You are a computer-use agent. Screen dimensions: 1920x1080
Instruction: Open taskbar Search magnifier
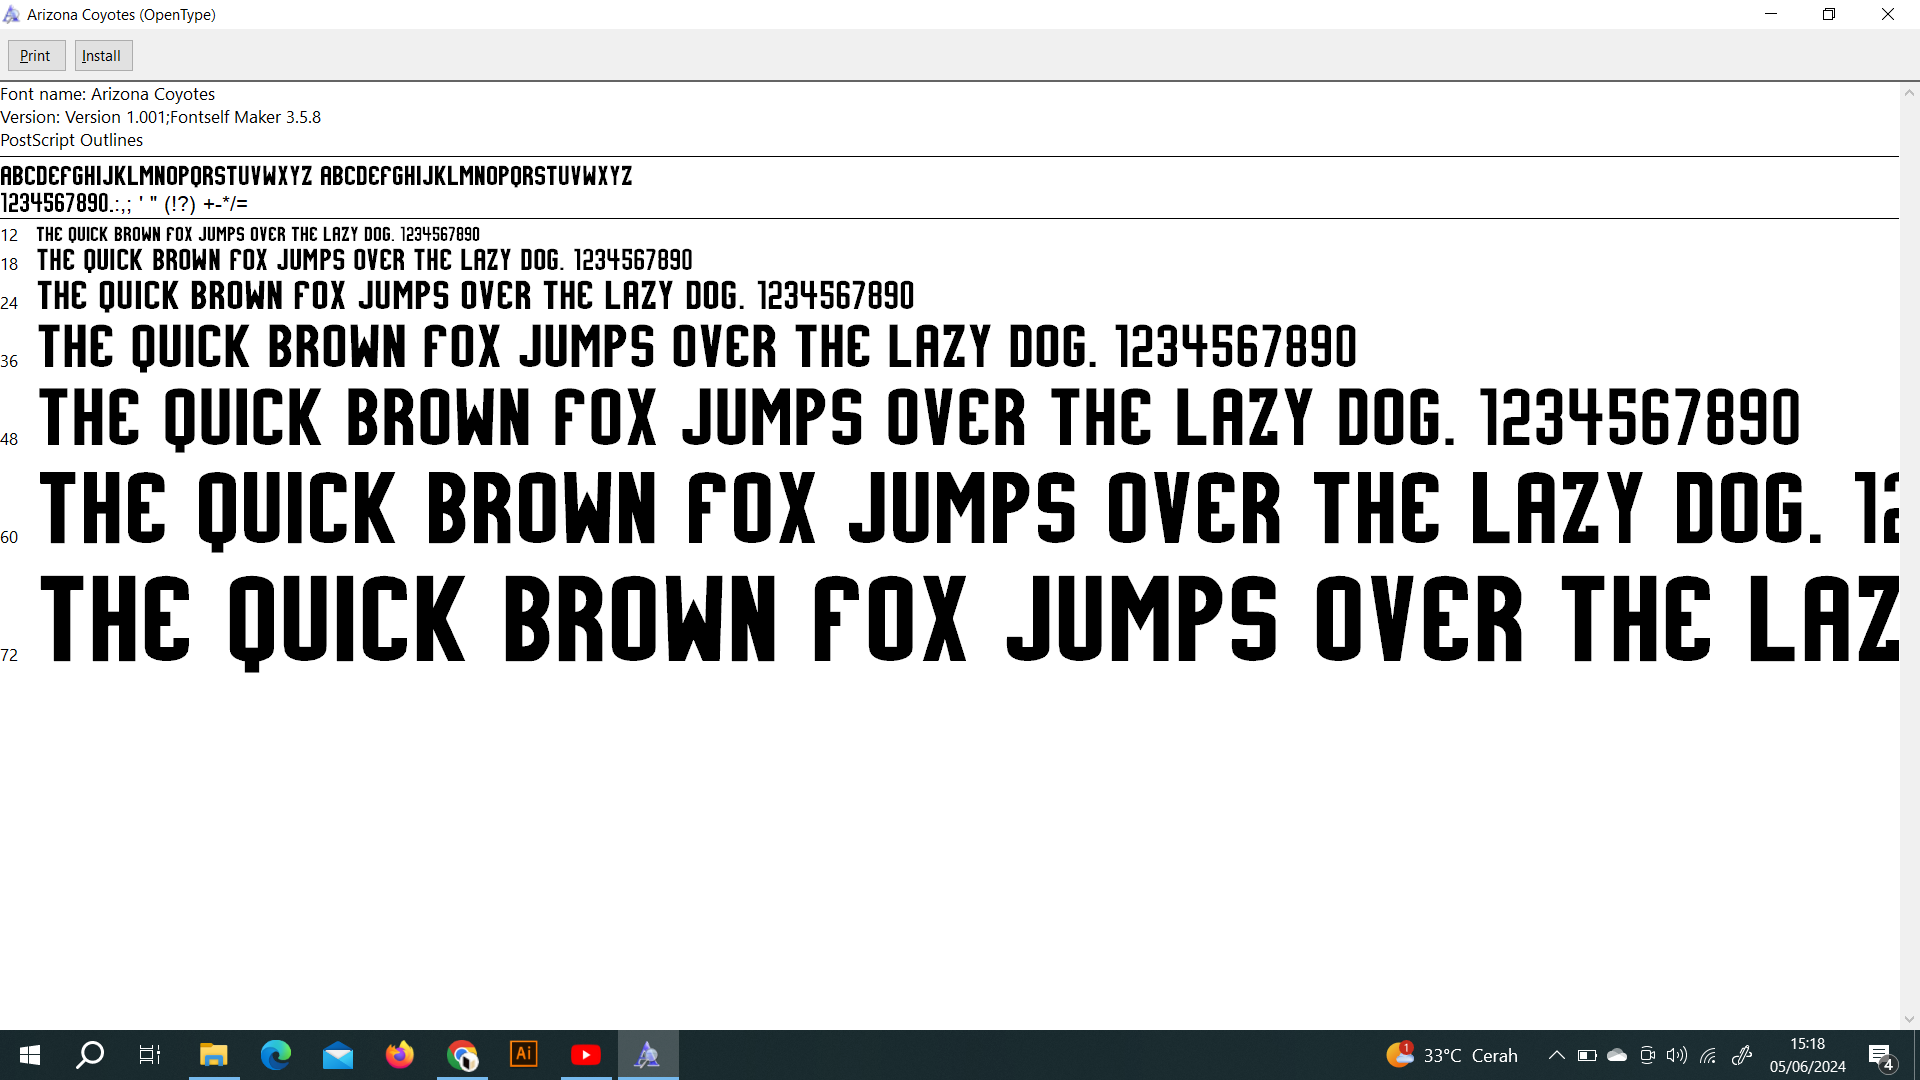pos(90,1055)
